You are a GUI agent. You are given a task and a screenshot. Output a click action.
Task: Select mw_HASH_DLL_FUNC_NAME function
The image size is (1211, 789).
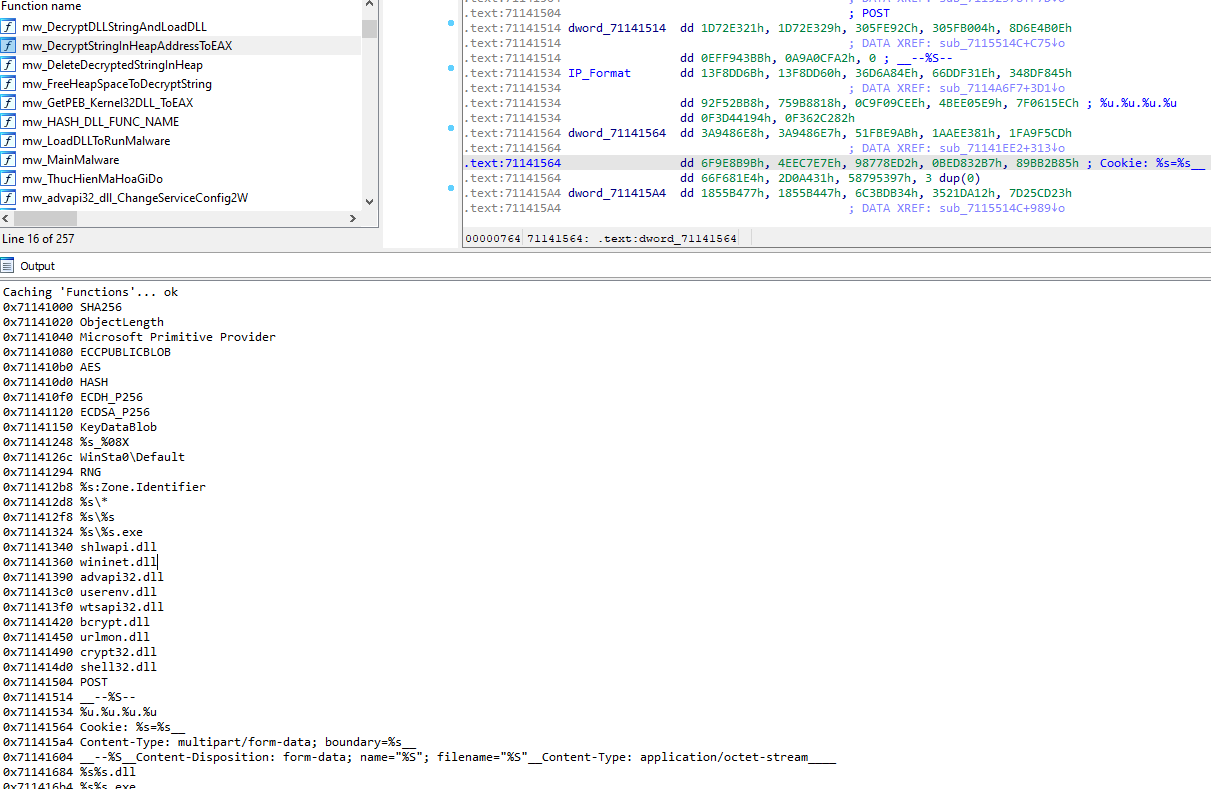(101, 122)
